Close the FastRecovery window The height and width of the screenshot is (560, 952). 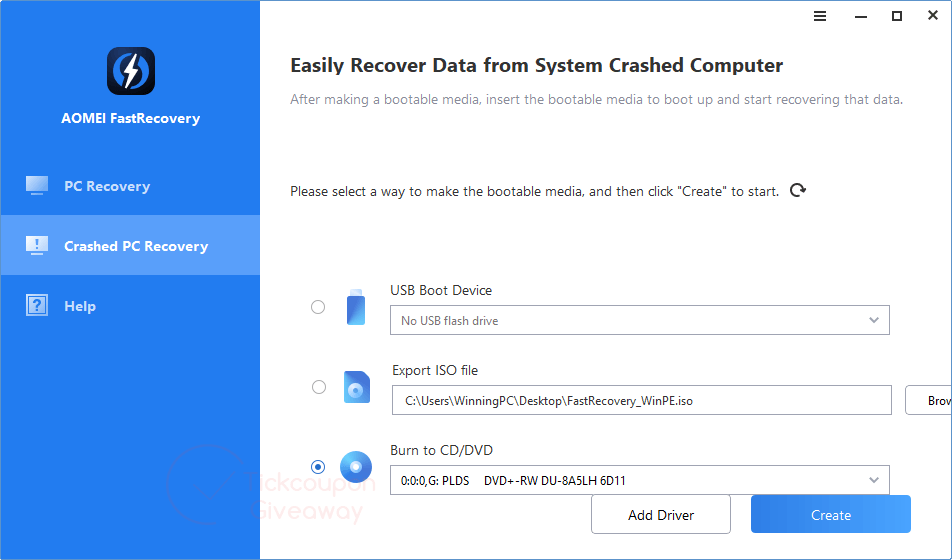[933, 16]
